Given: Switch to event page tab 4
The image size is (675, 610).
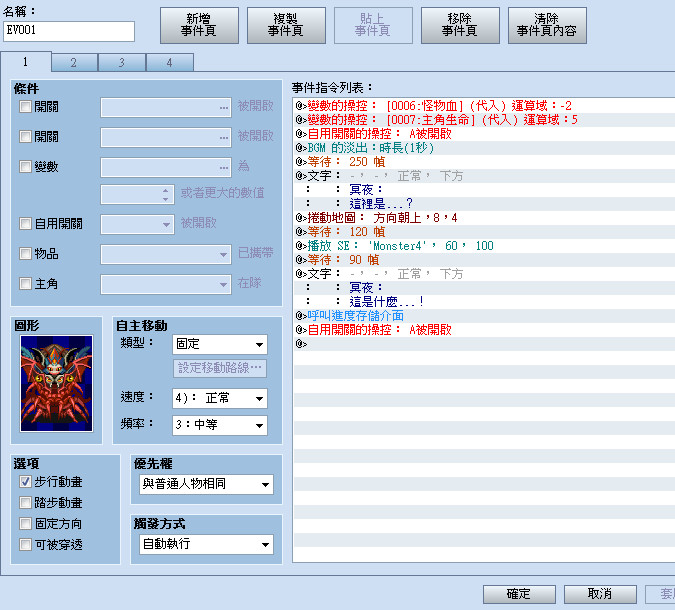Looking at the screenshot, I should [170, 63].
